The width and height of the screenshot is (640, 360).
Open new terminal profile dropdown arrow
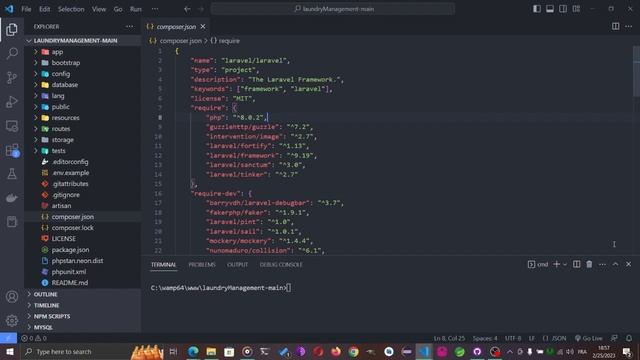coord(565,264)
